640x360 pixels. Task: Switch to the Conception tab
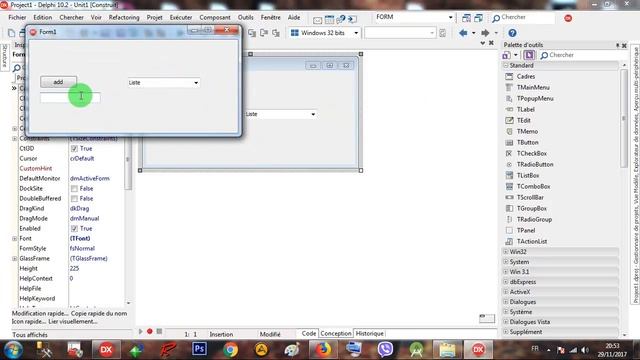(336, 333)
